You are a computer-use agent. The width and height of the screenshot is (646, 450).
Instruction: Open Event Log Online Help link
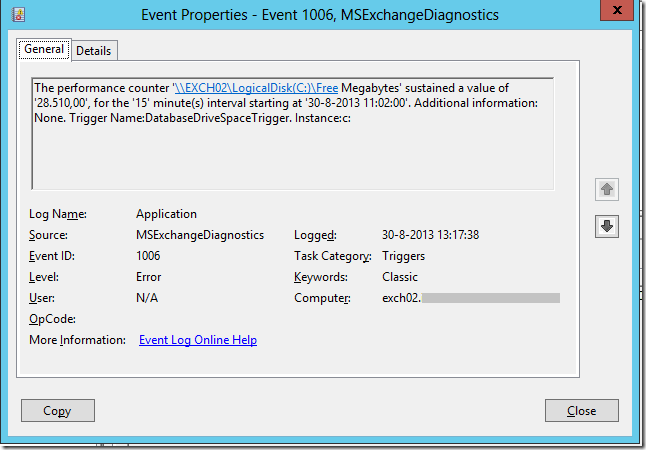click(198, 340)
